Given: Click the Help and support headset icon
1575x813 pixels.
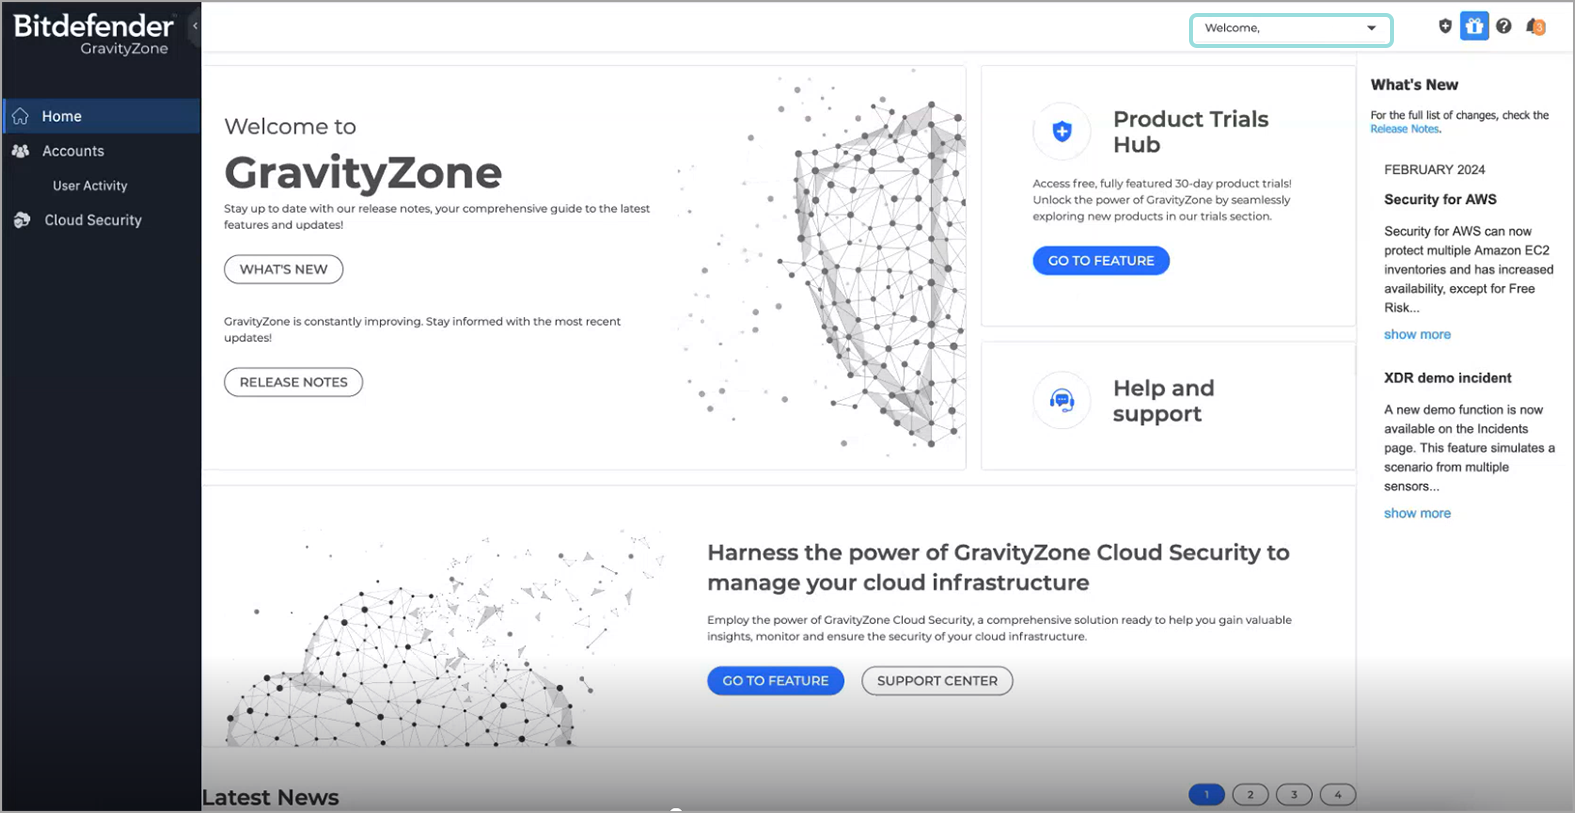Looking at the screenshot, I should tap(1062, 401).
